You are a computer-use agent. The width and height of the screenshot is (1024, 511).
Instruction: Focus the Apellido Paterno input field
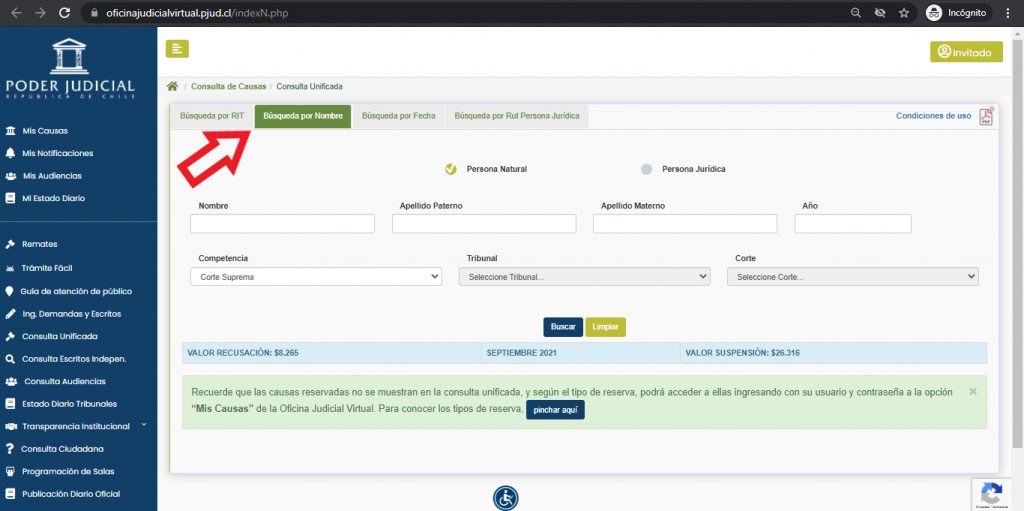(x=484, y=223)
